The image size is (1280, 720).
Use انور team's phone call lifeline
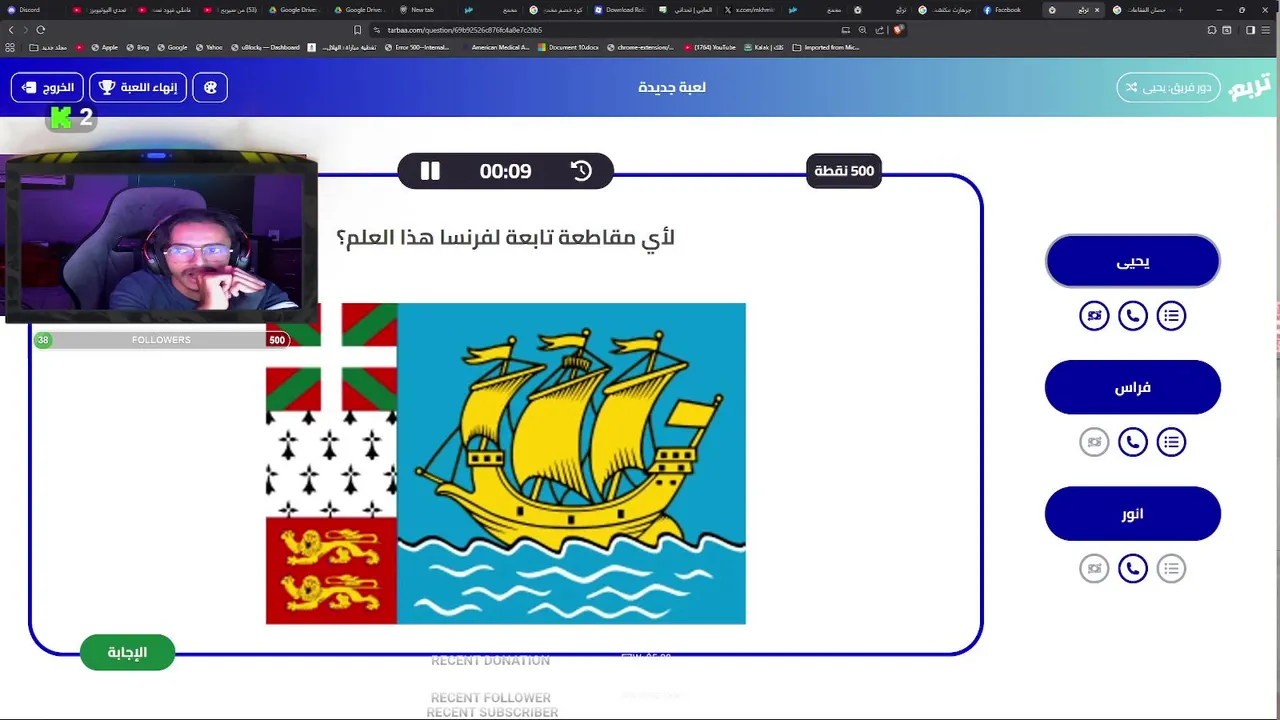pyautogui.click(x=1133, y=569)
